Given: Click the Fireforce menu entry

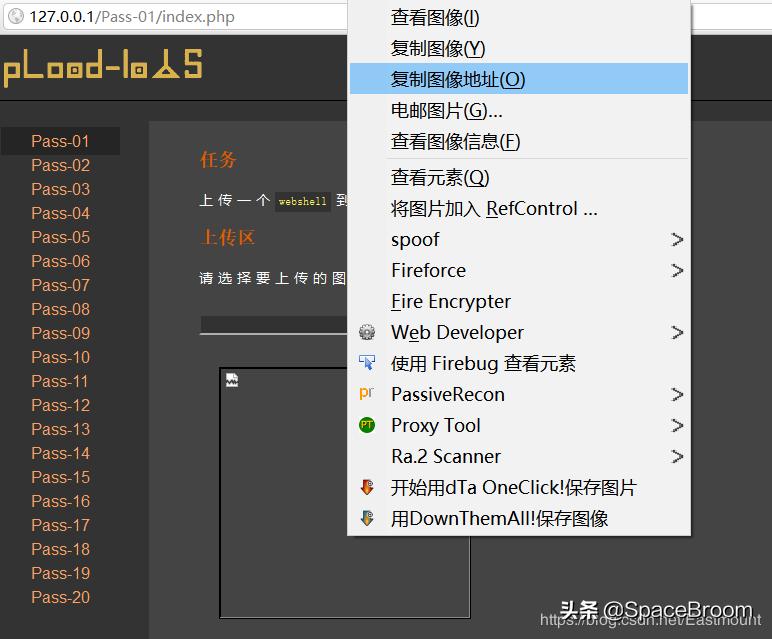Looking at the screenshot, I should (x=519, y=270).
